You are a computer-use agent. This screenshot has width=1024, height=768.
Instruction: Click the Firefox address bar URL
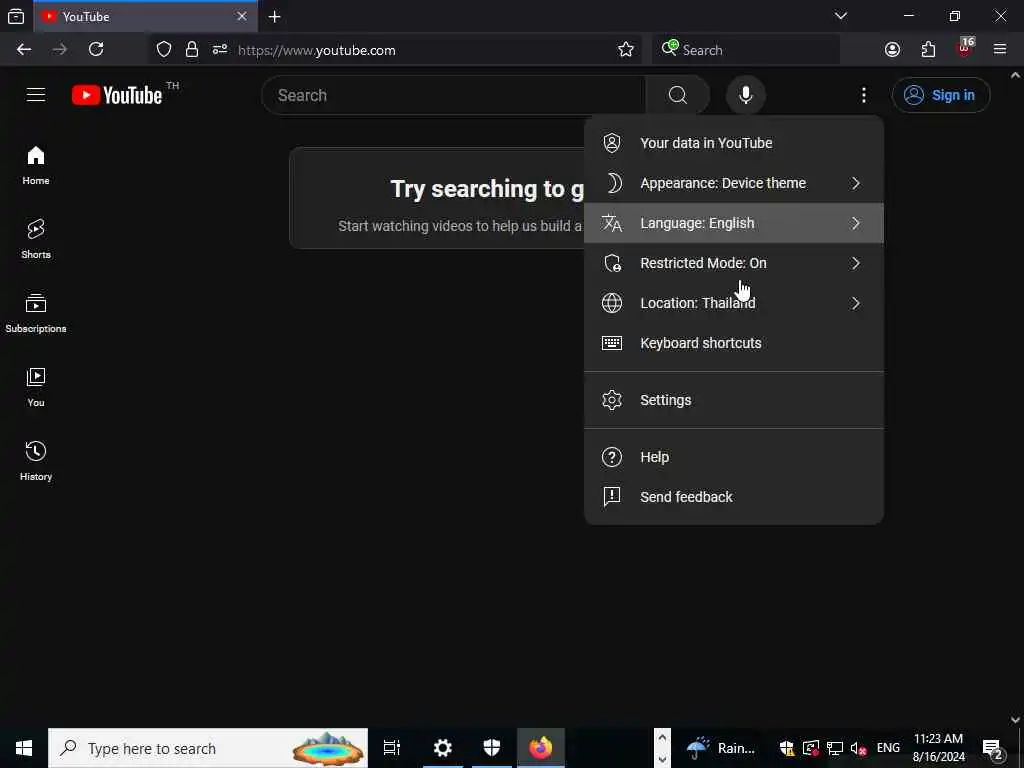(x=317, y=50)
